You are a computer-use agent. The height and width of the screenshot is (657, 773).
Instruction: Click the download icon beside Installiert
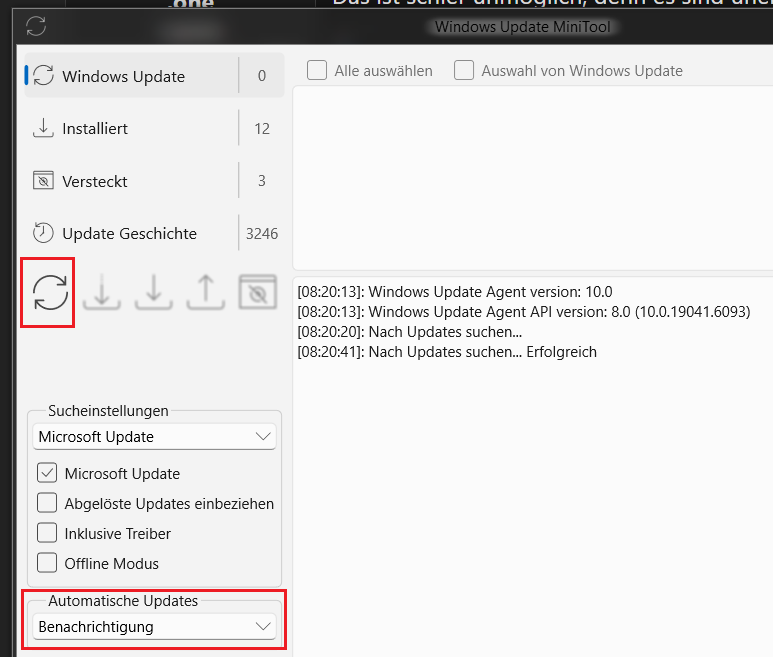pos(43,128)
